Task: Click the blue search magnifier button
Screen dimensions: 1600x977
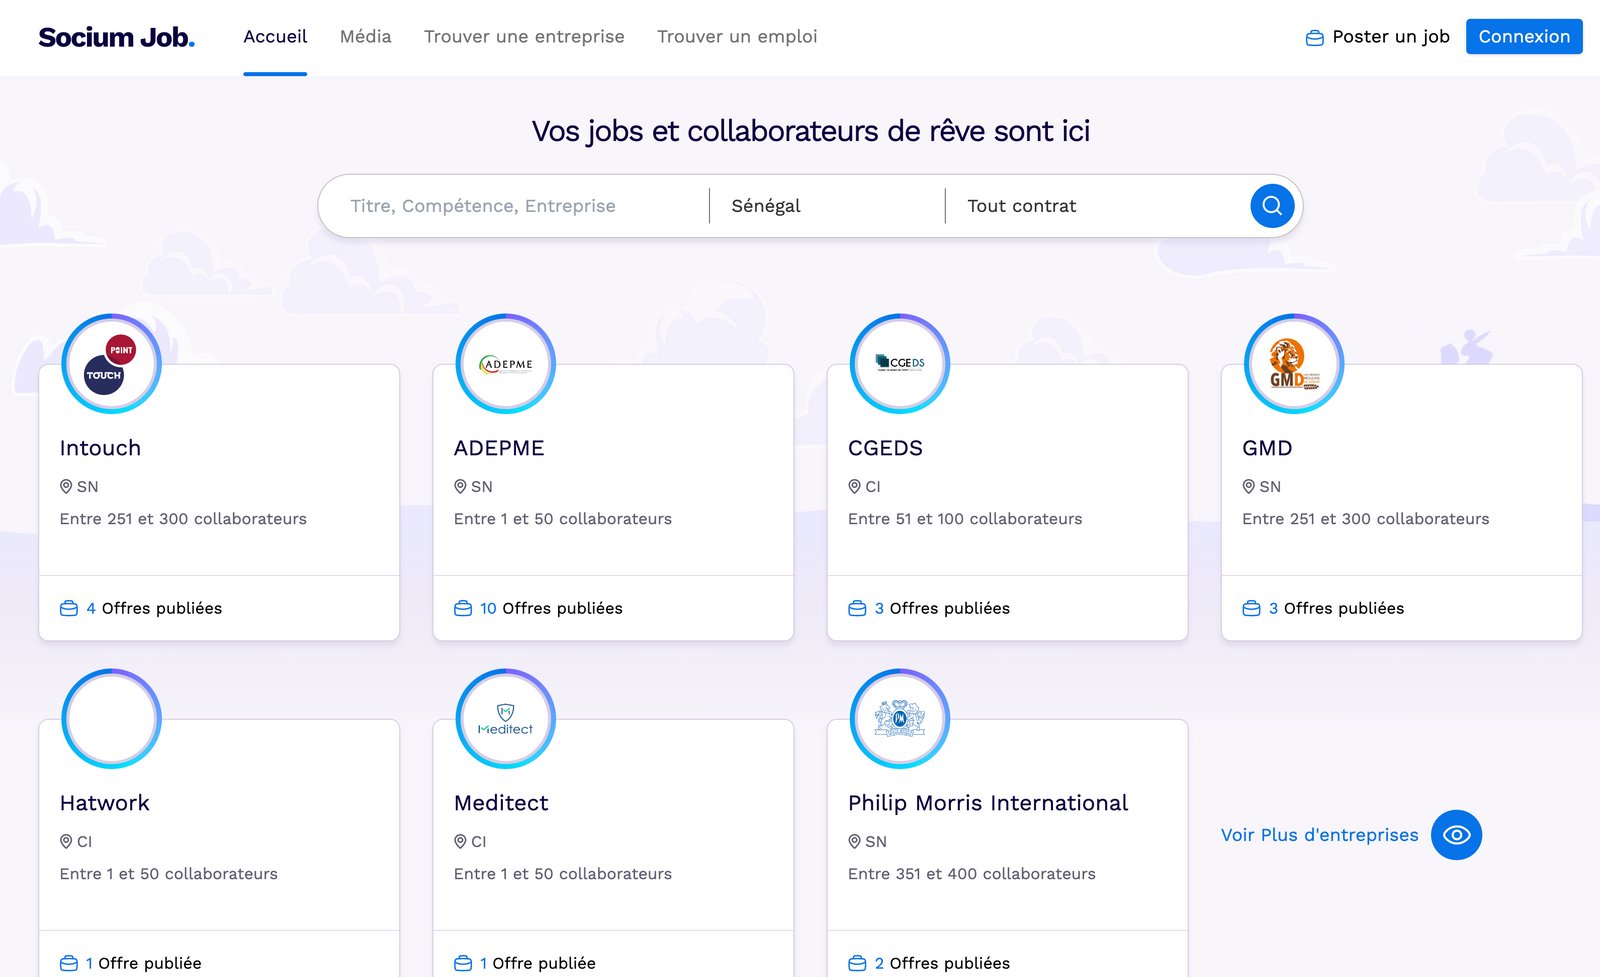Action: pyautogui.click(x=1272, y=206)
